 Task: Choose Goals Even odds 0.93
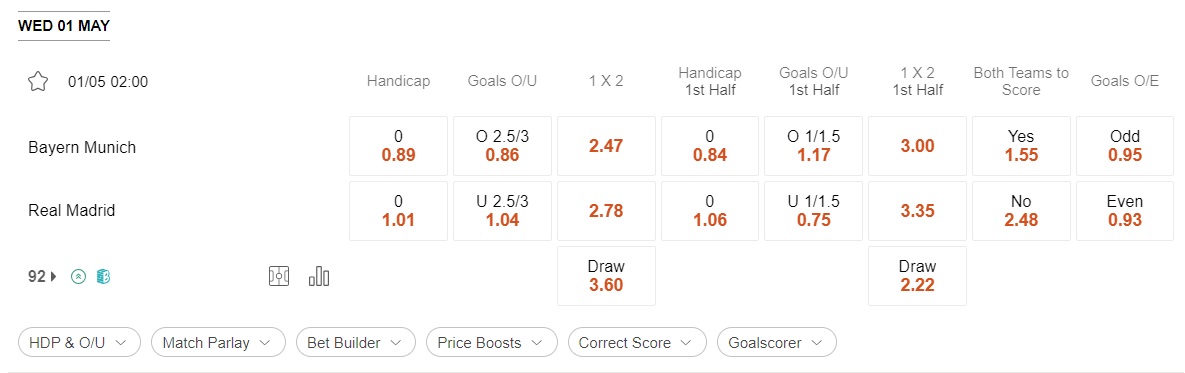tap(1125, 211)
